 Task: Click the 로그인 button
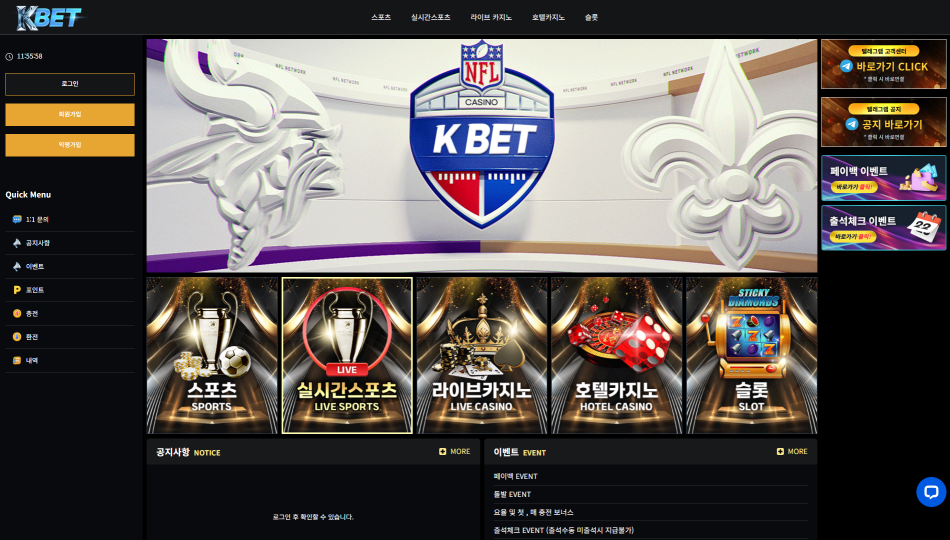(x=70, y=84)
